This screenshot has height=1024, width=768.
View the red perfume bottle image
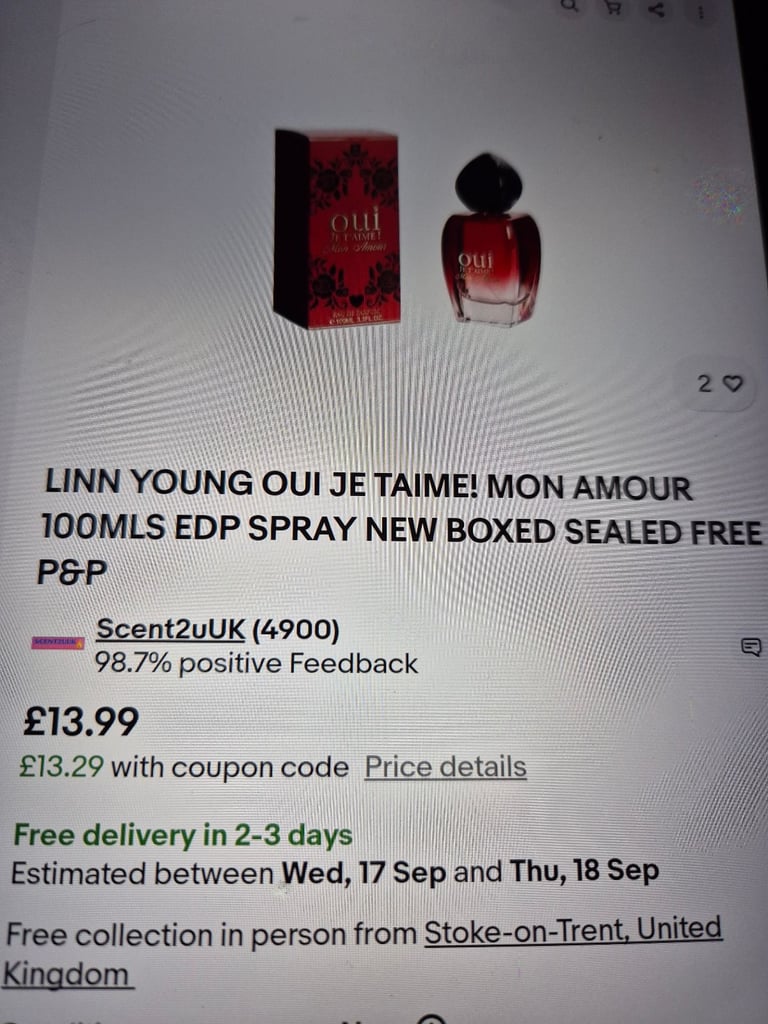[491, 239]
